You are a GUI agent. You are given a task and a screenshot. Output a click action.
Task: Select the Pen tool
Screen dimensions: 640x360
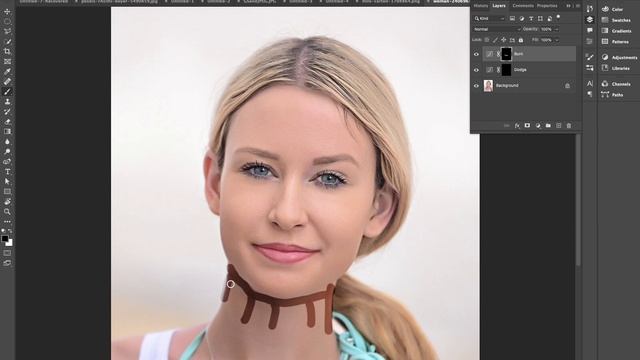(x=7, y=161)
